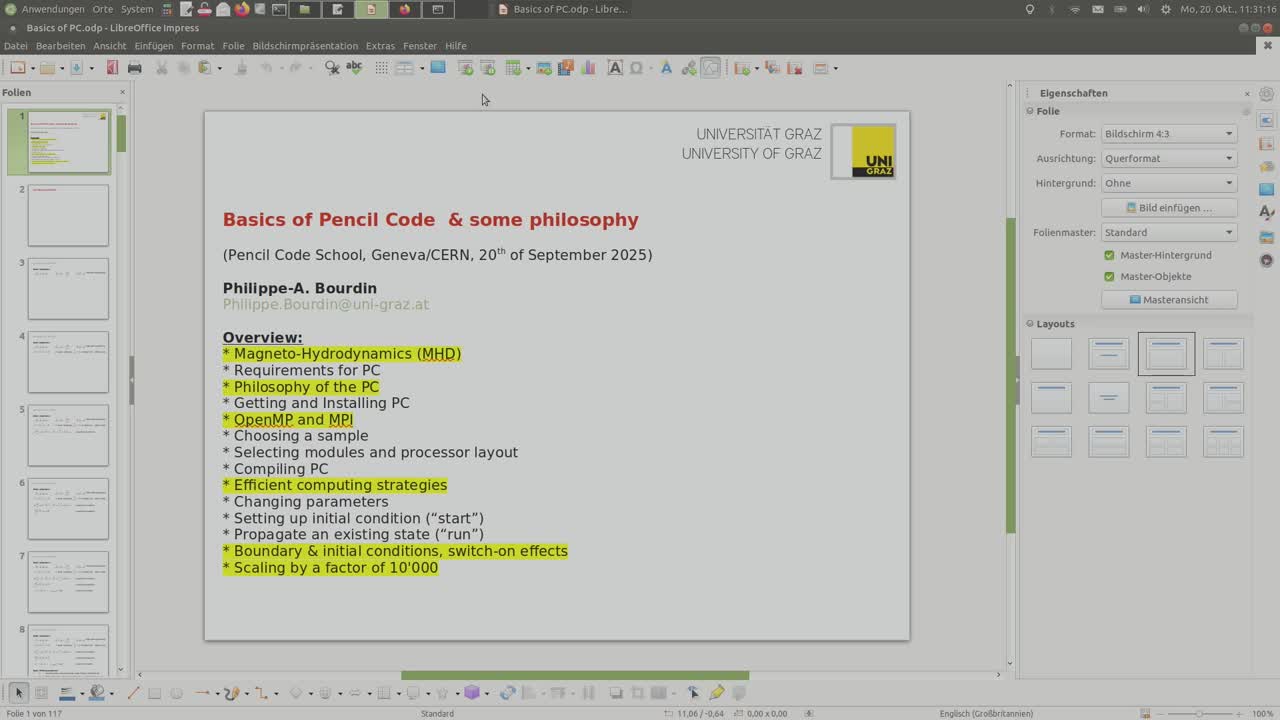Click the Export as PDF icon
This screenshot has height=720, width=1280.
tap(112, 68)
